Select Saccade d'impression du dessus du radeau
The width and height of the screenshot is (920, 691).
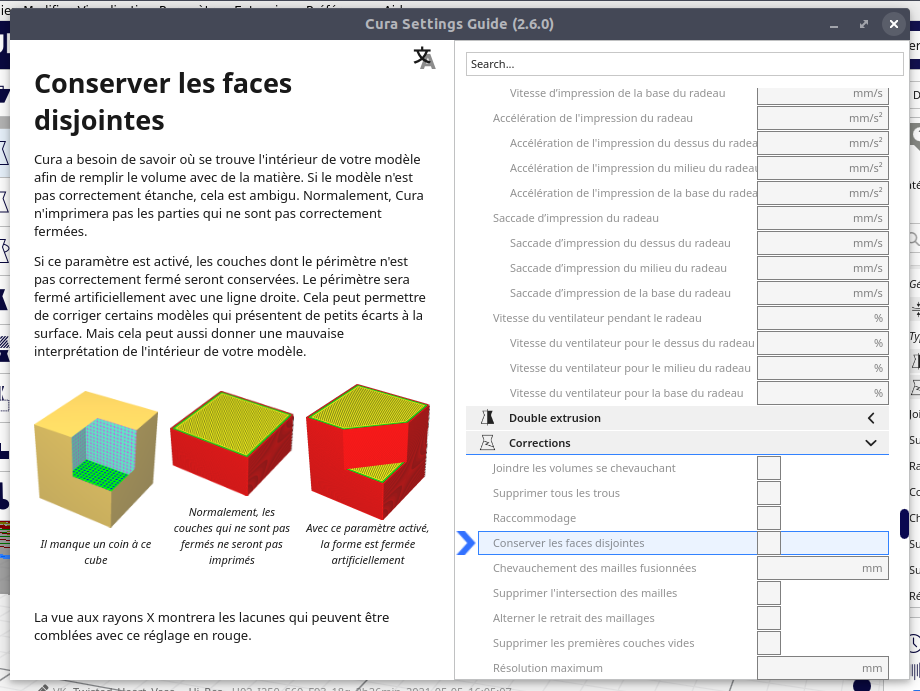[620, 243]
